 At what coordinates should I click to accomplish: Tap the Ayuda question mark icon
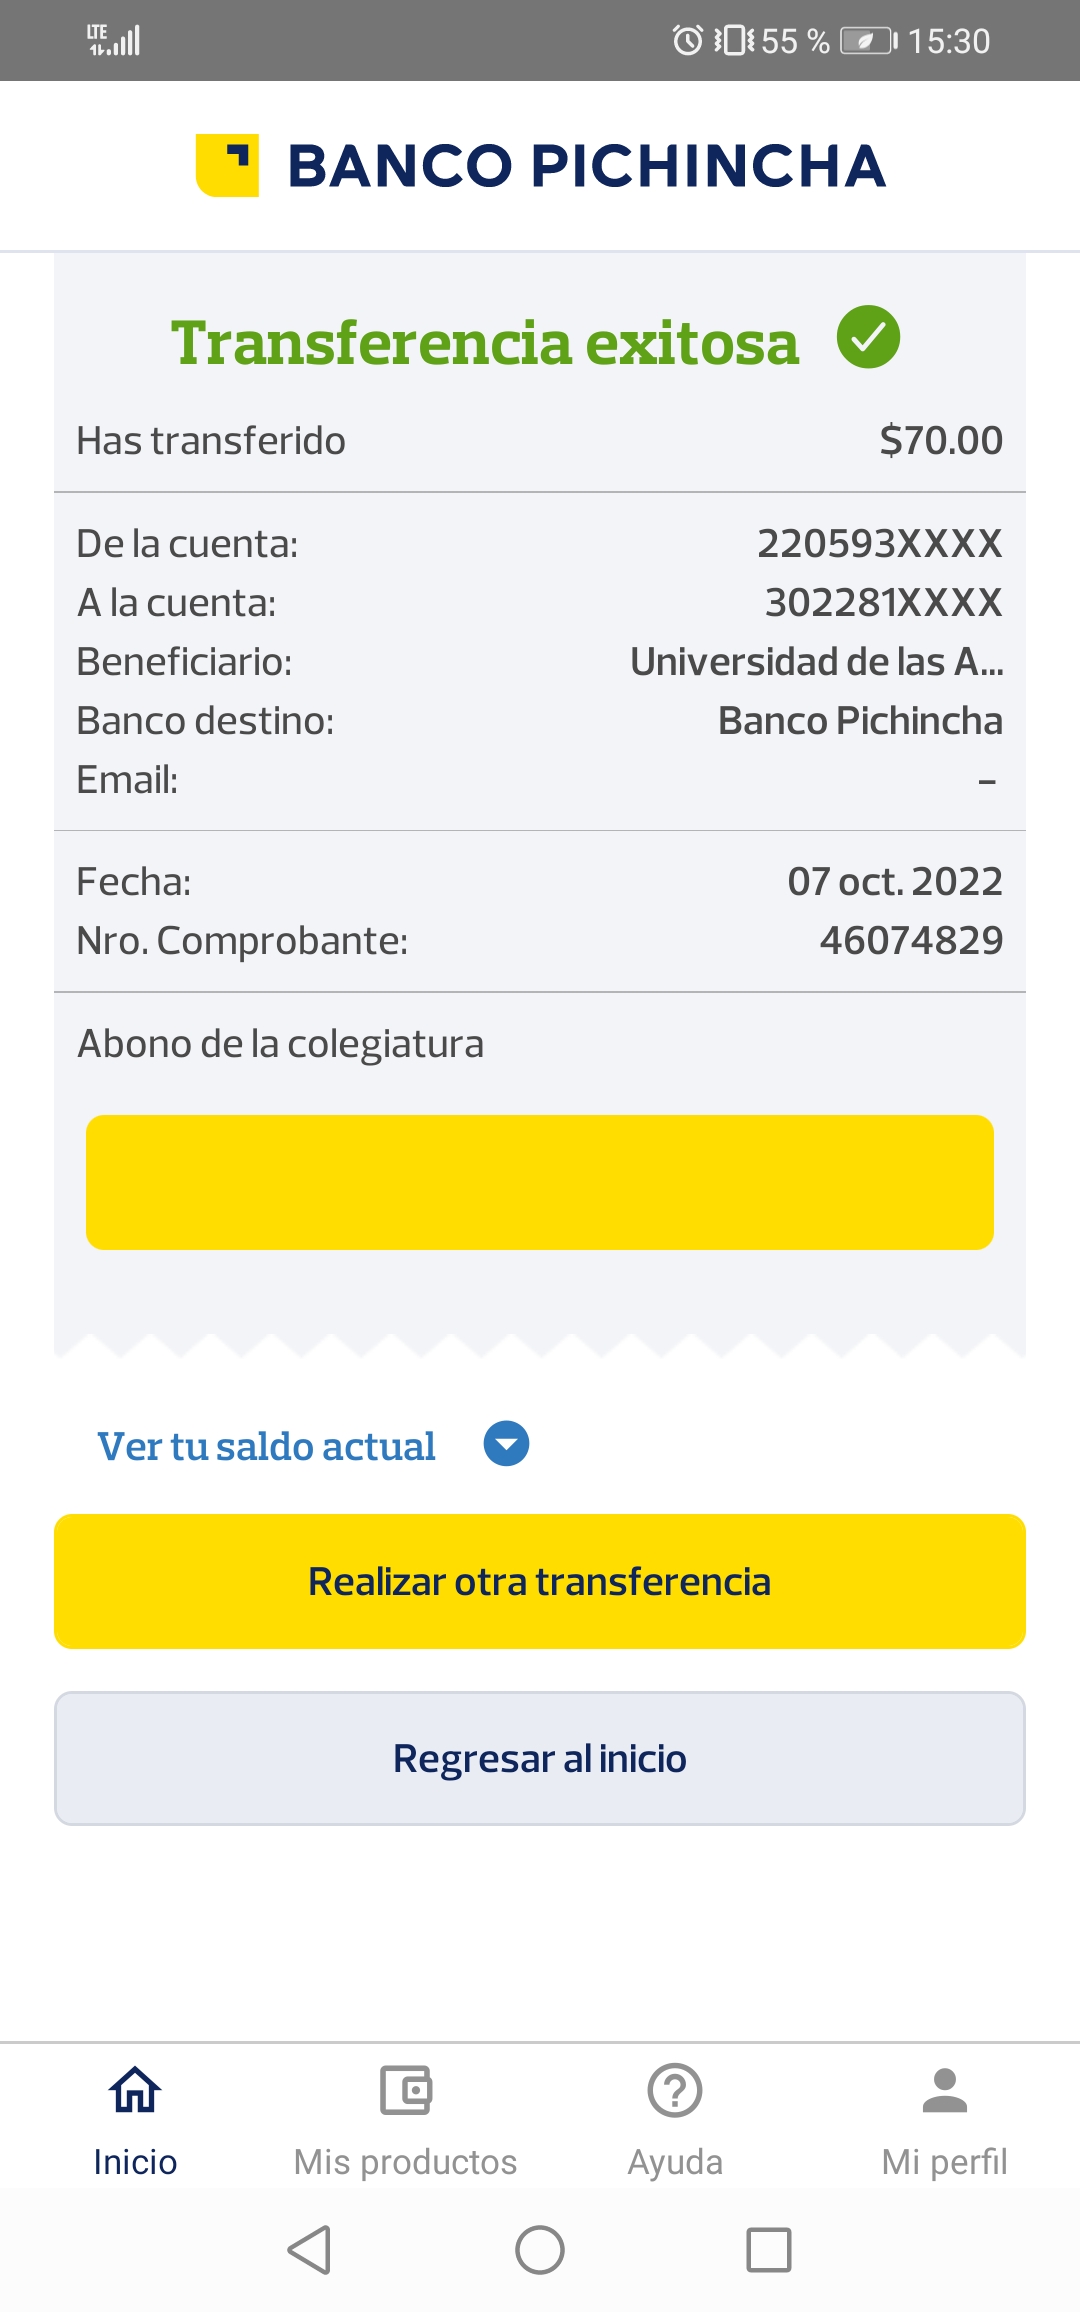(x=675, y=2090)
